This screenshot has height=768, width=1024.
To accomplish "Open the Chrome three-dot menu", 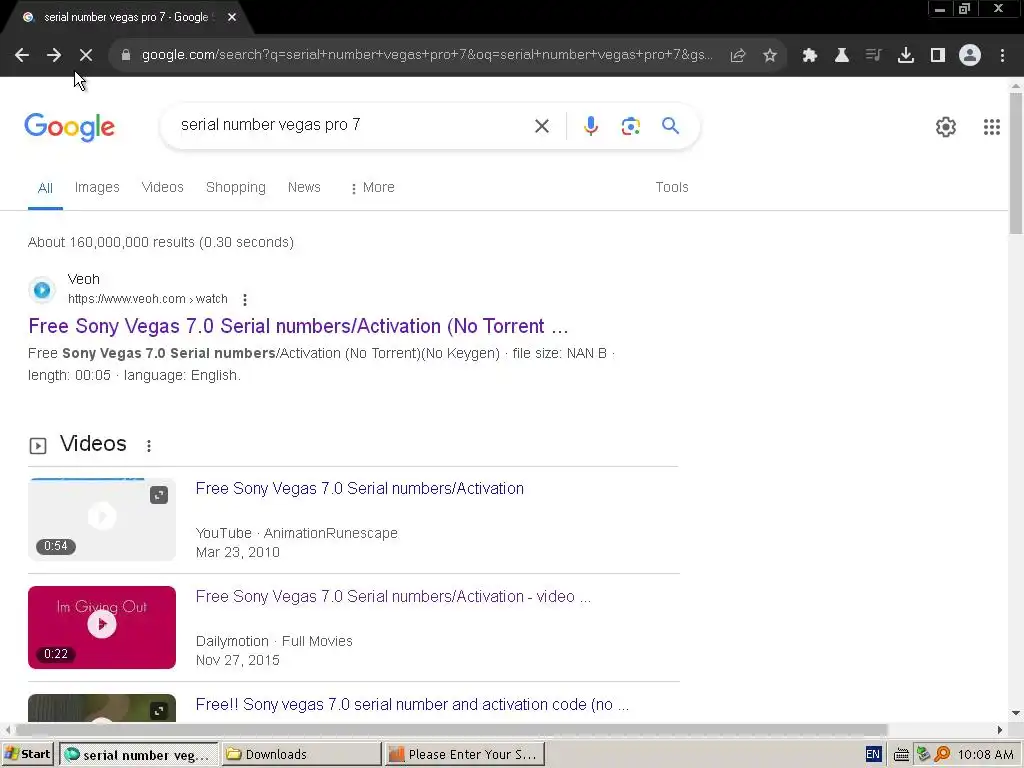I will (x=1002, y=56).
